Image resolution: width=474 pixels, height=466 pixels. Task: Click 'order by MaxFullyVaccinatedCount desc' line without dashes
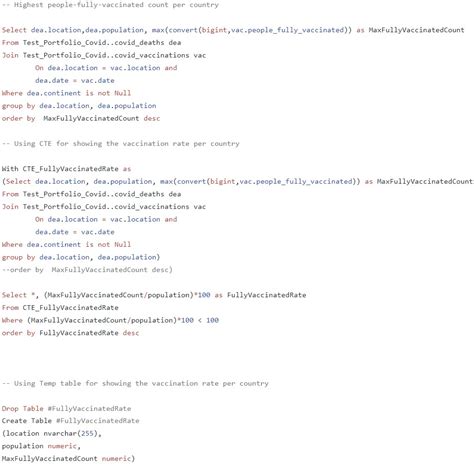pyautogui.click(x=81, y=118)
